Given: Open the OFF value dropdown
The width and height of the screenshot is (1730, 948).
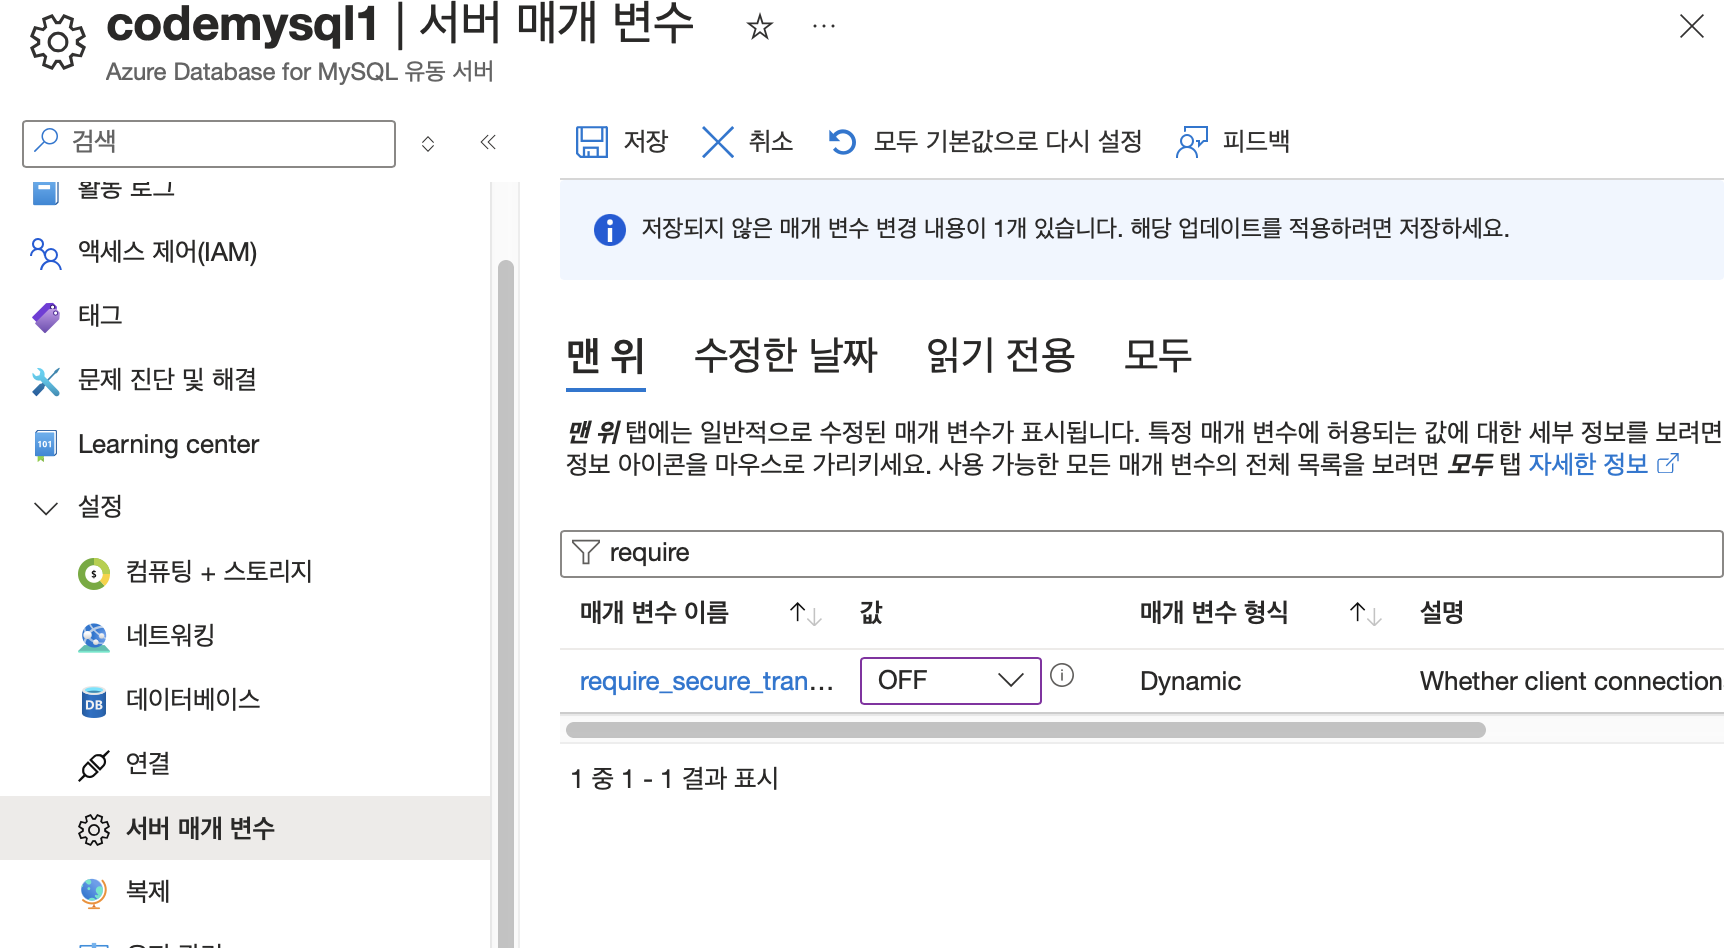Looking at the screenshot, I should coord(950,681).
